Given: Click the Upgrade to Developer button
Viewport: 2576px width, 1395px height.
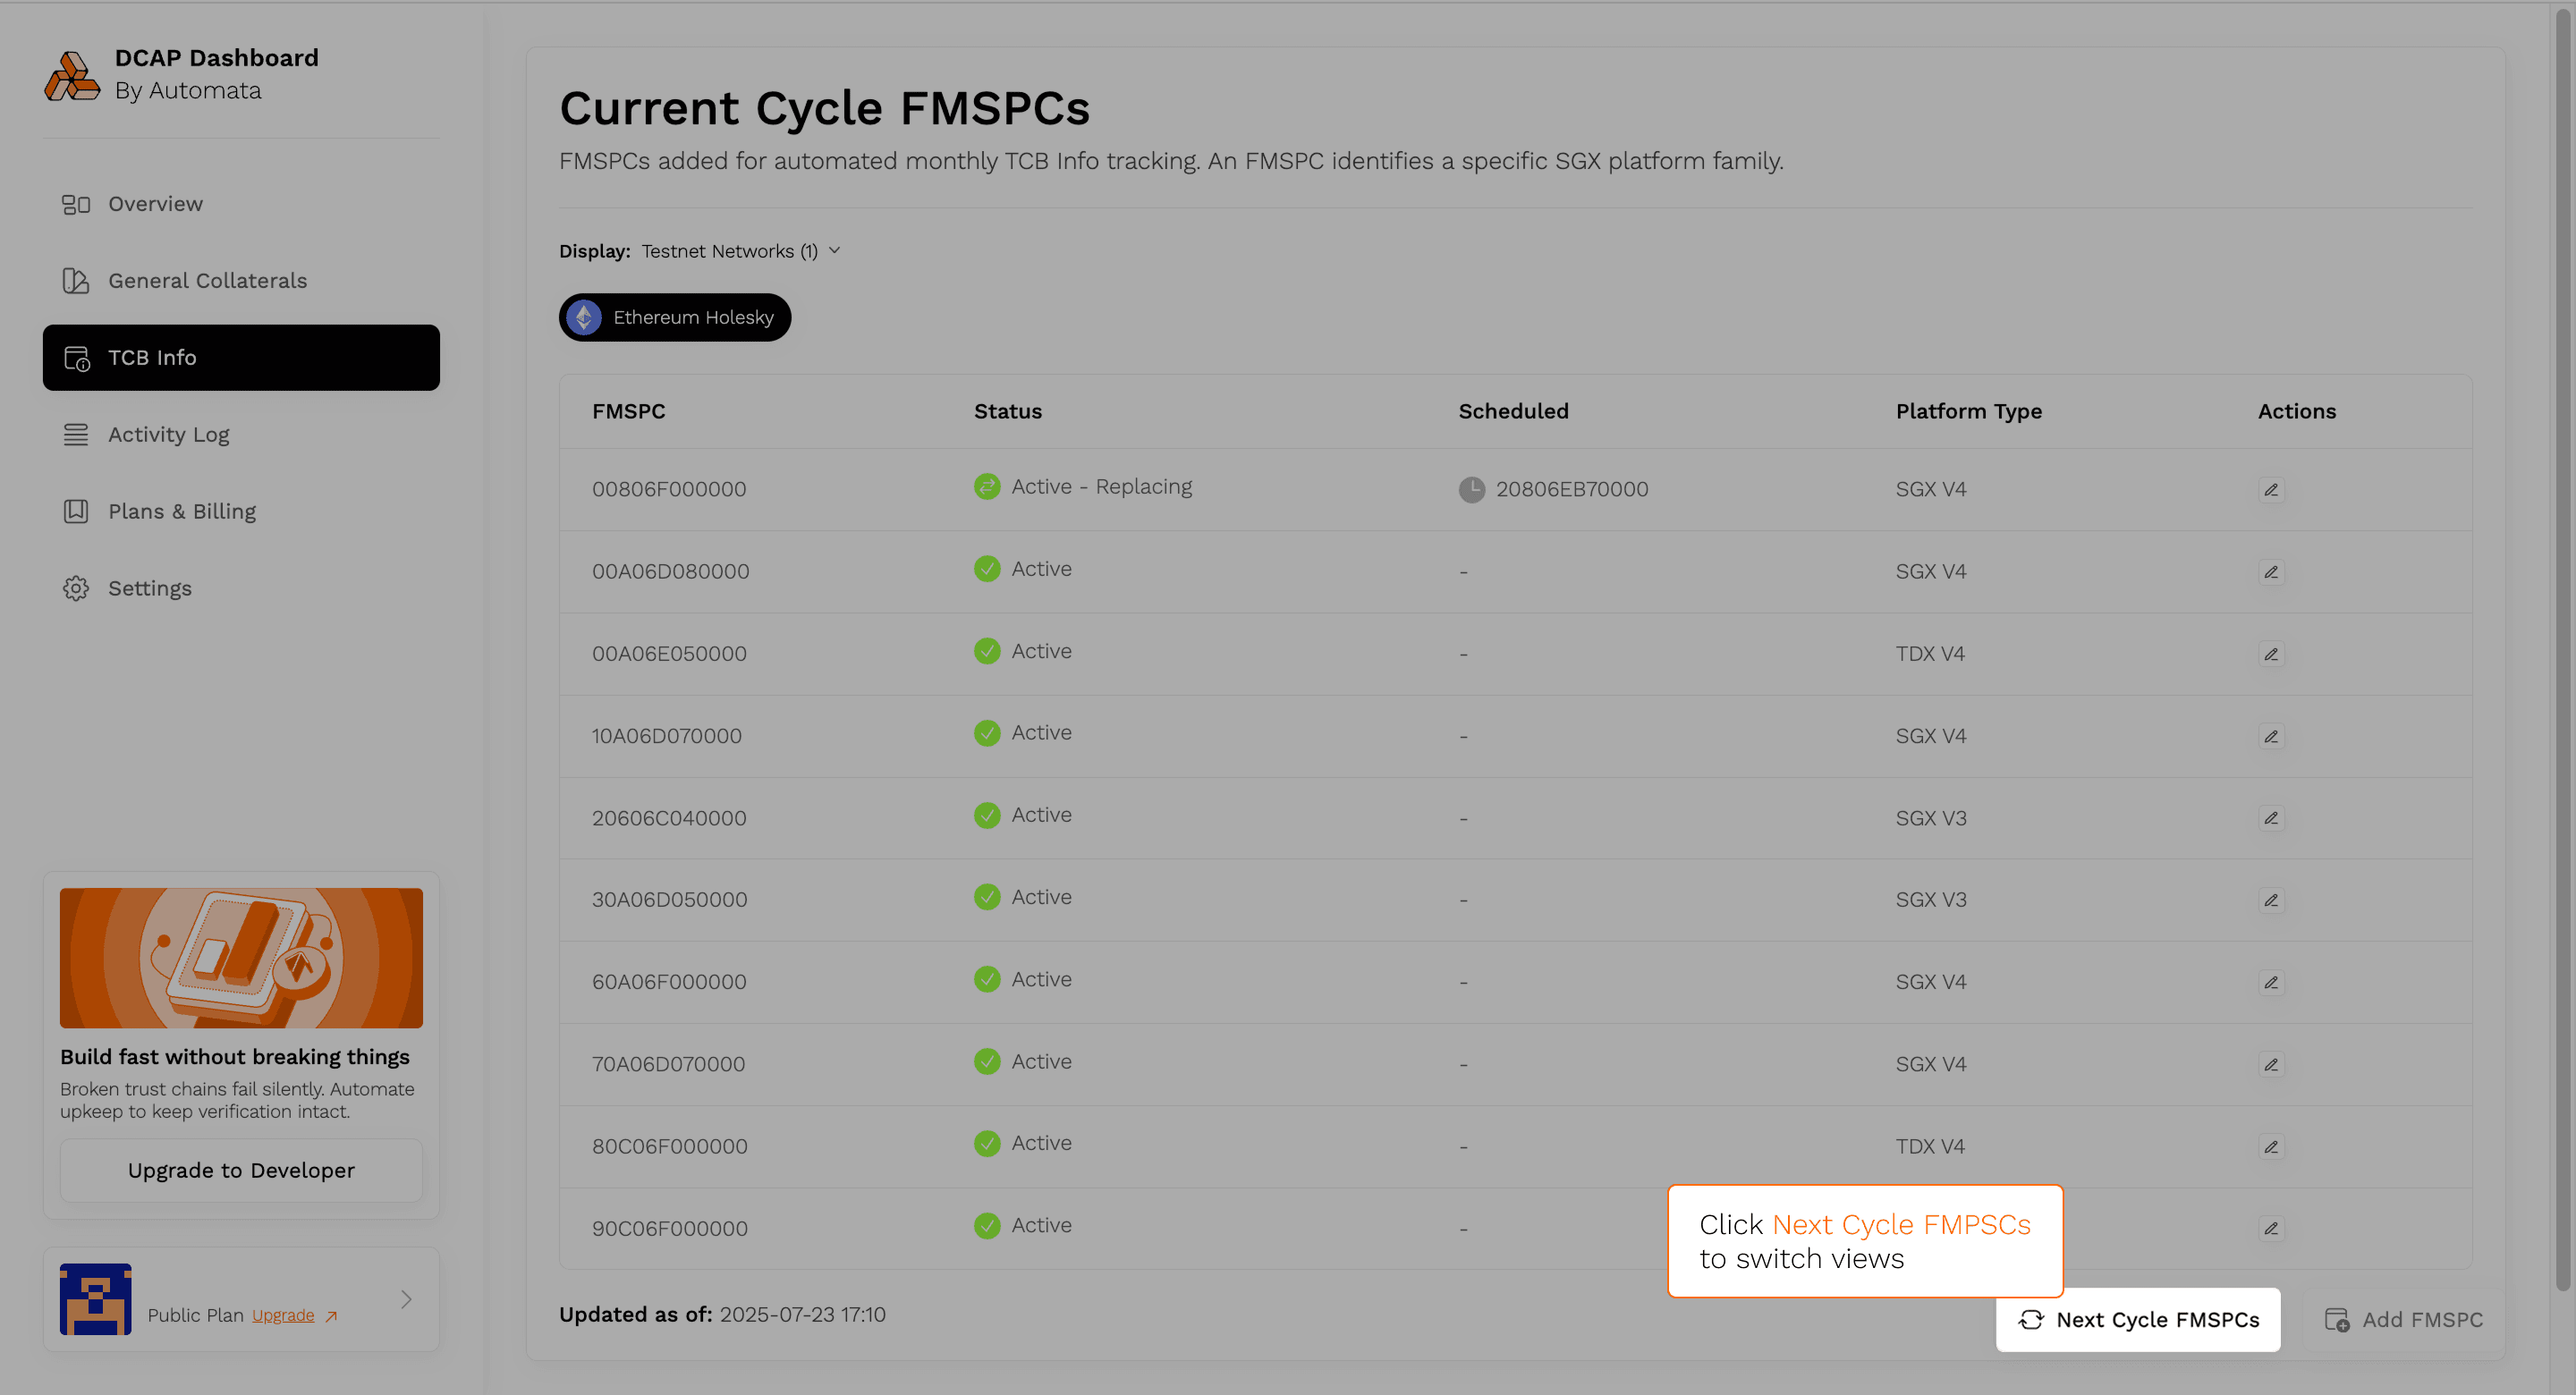Looking at the screenshot, I should (x=240, y=1170).
